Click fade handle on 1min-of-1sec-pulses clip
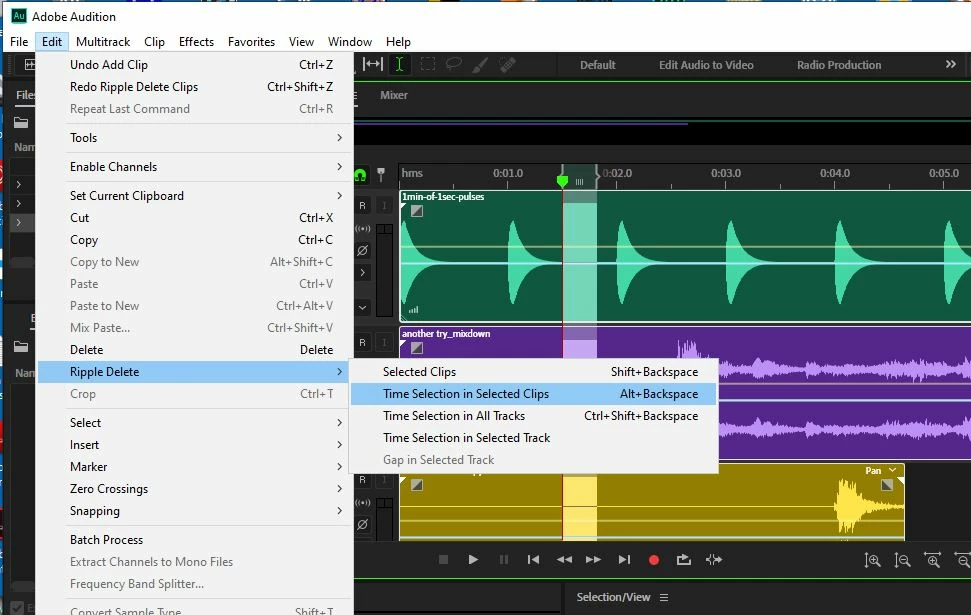The image size is (971, 615). coord(417,211)
